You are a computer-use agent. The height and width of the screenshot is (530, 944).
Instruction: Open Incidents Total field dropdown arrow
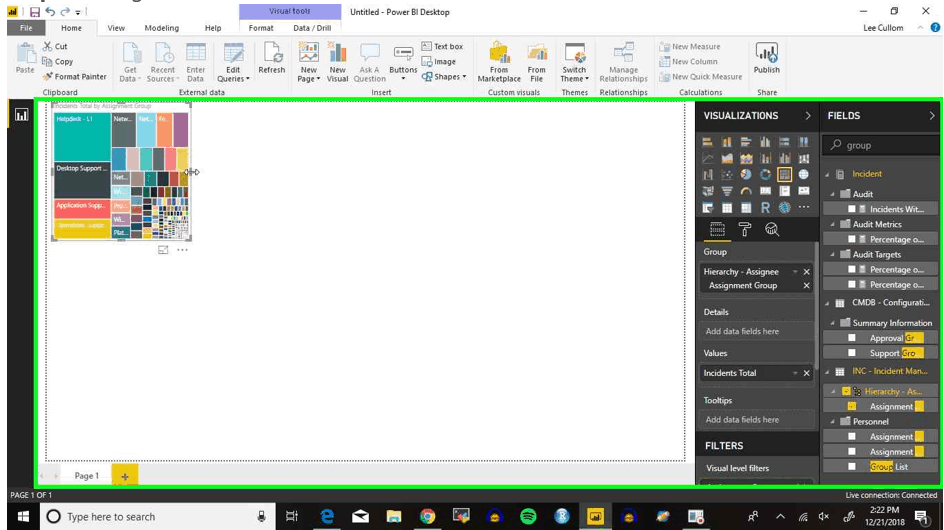[x=795, y=373]
